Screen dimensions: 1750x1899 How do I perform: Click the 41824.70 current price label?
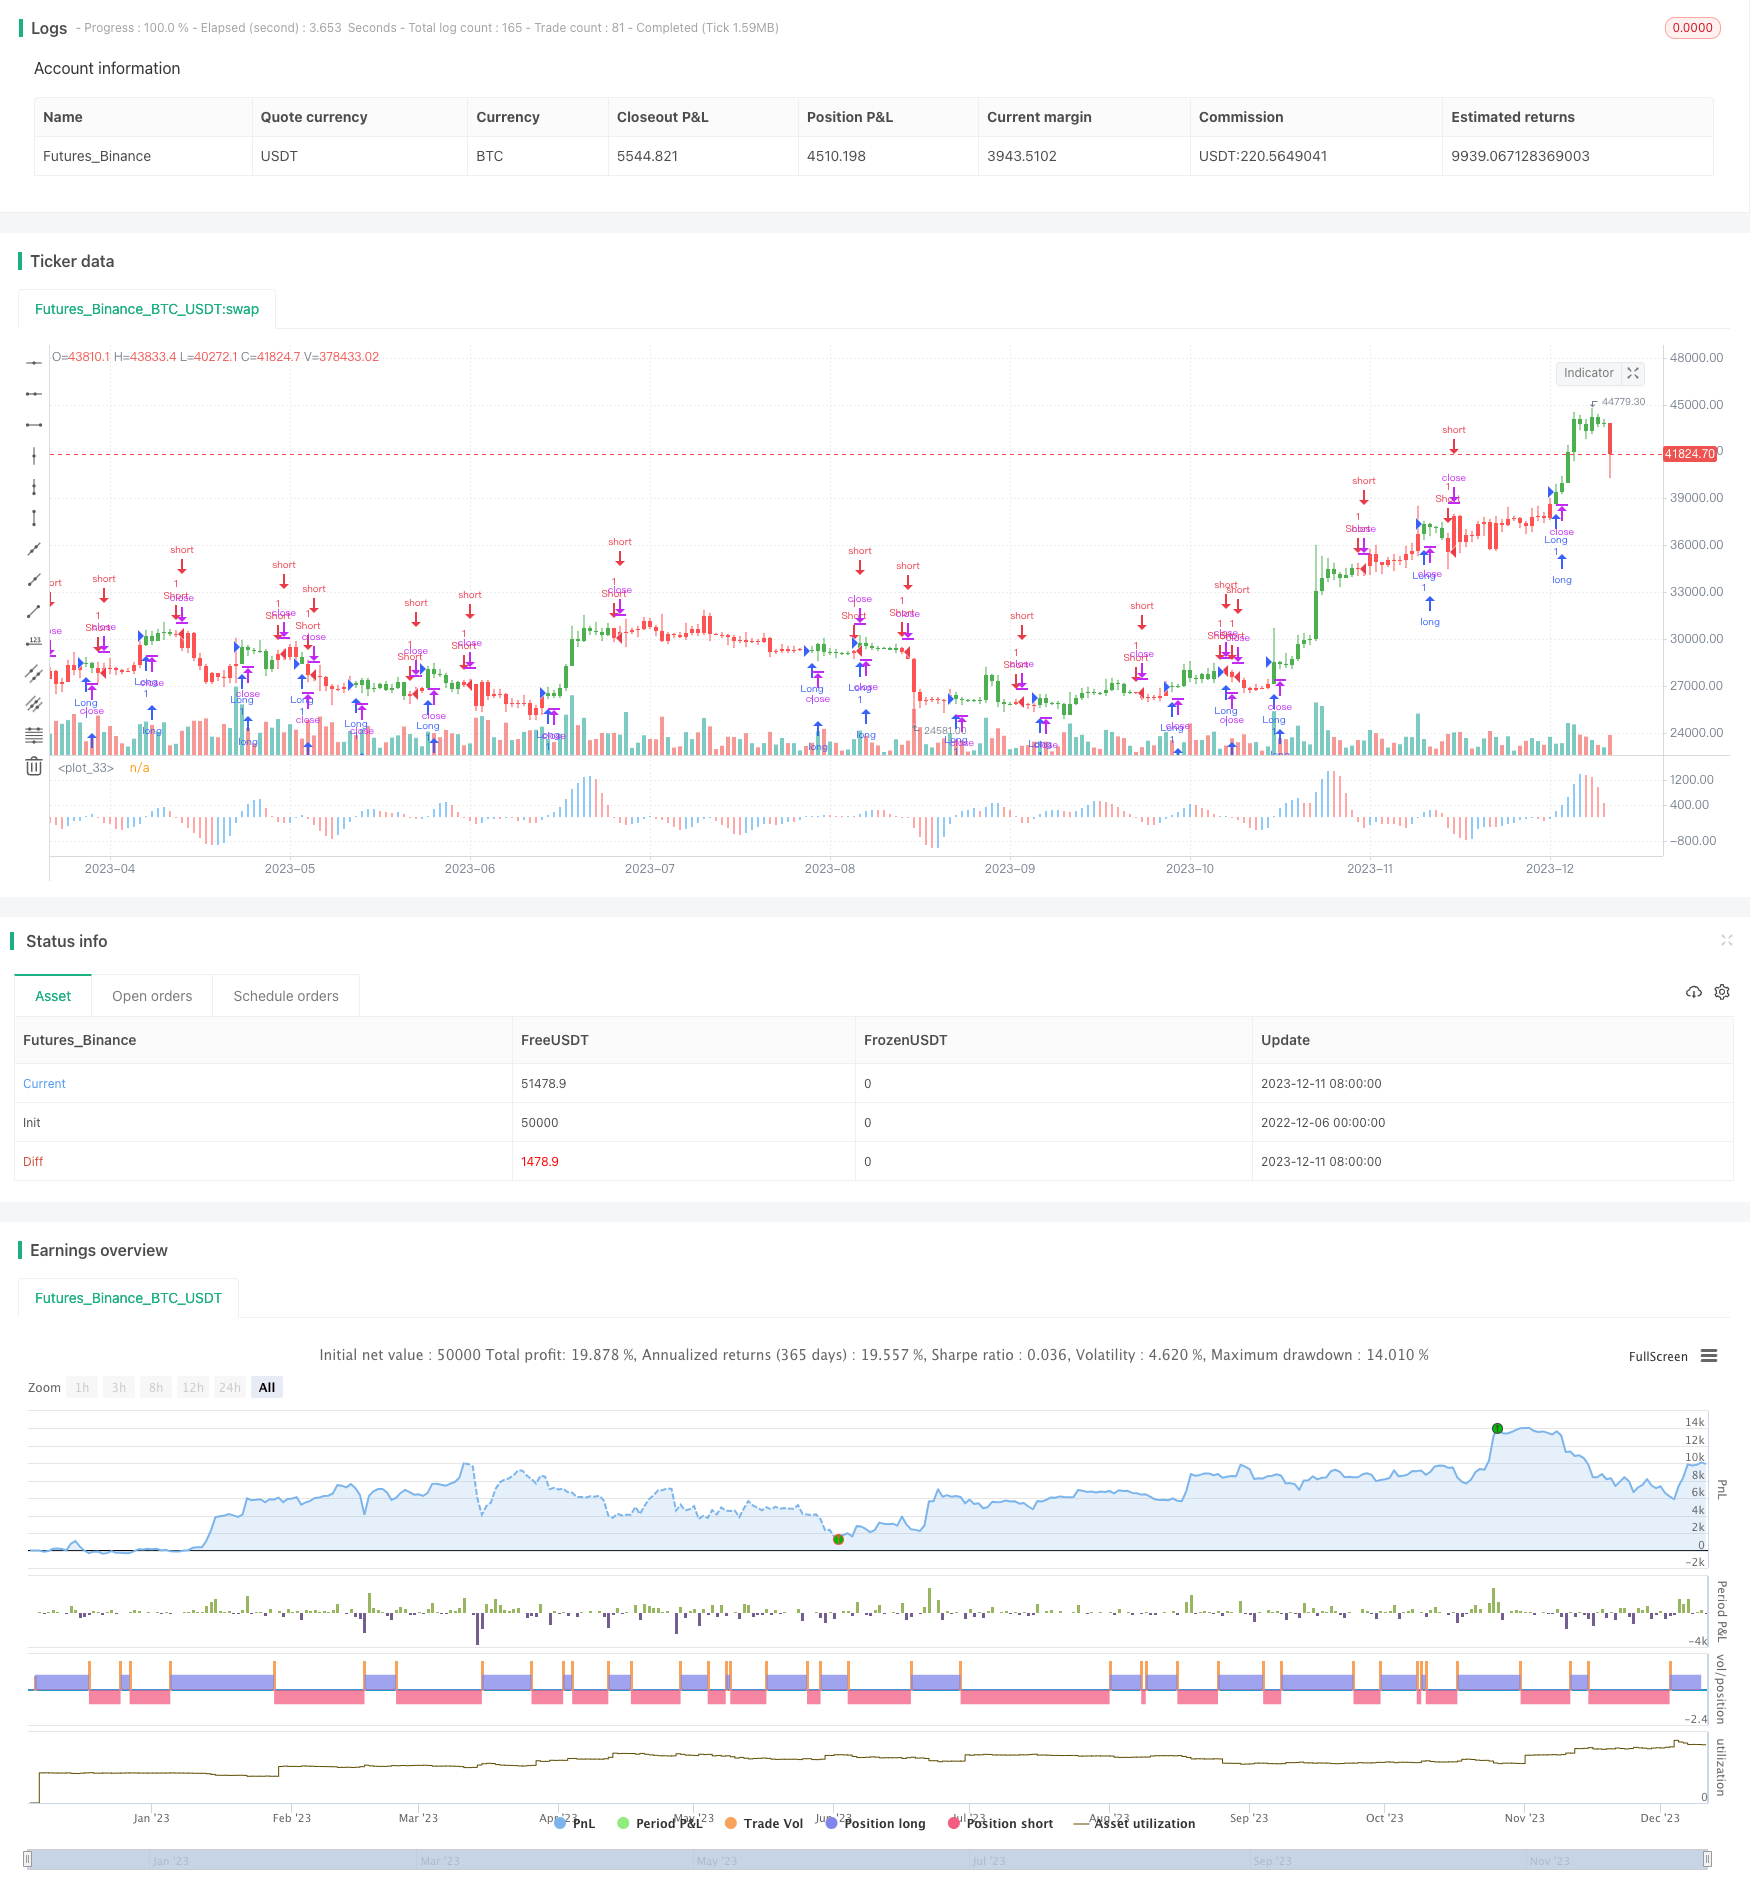pos(1690,454)
